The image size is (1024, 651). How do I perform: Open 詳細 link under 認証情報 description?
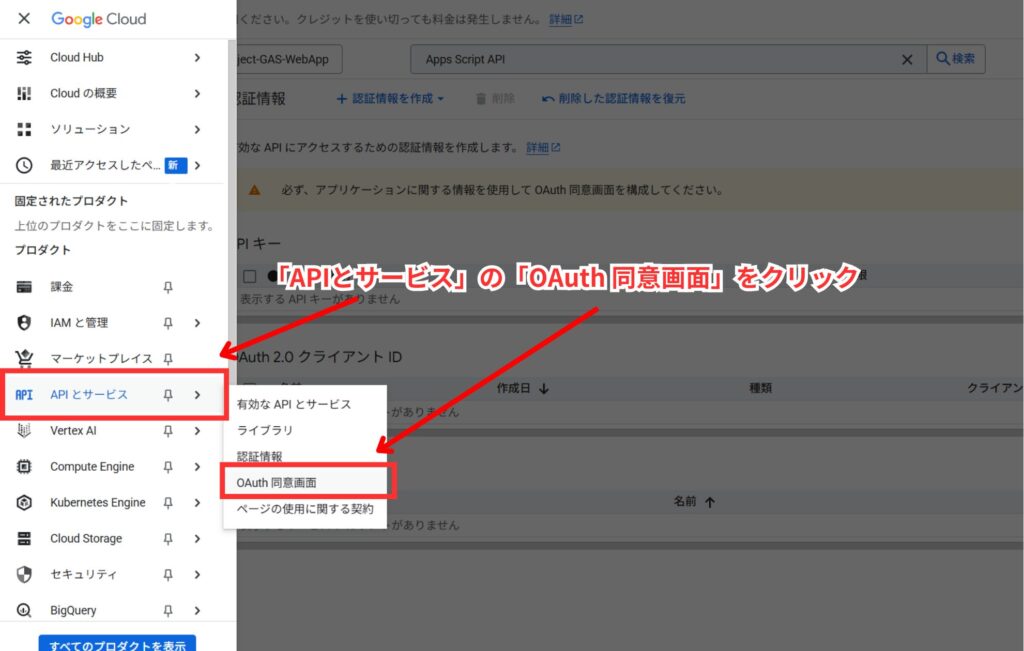(543, 148)
